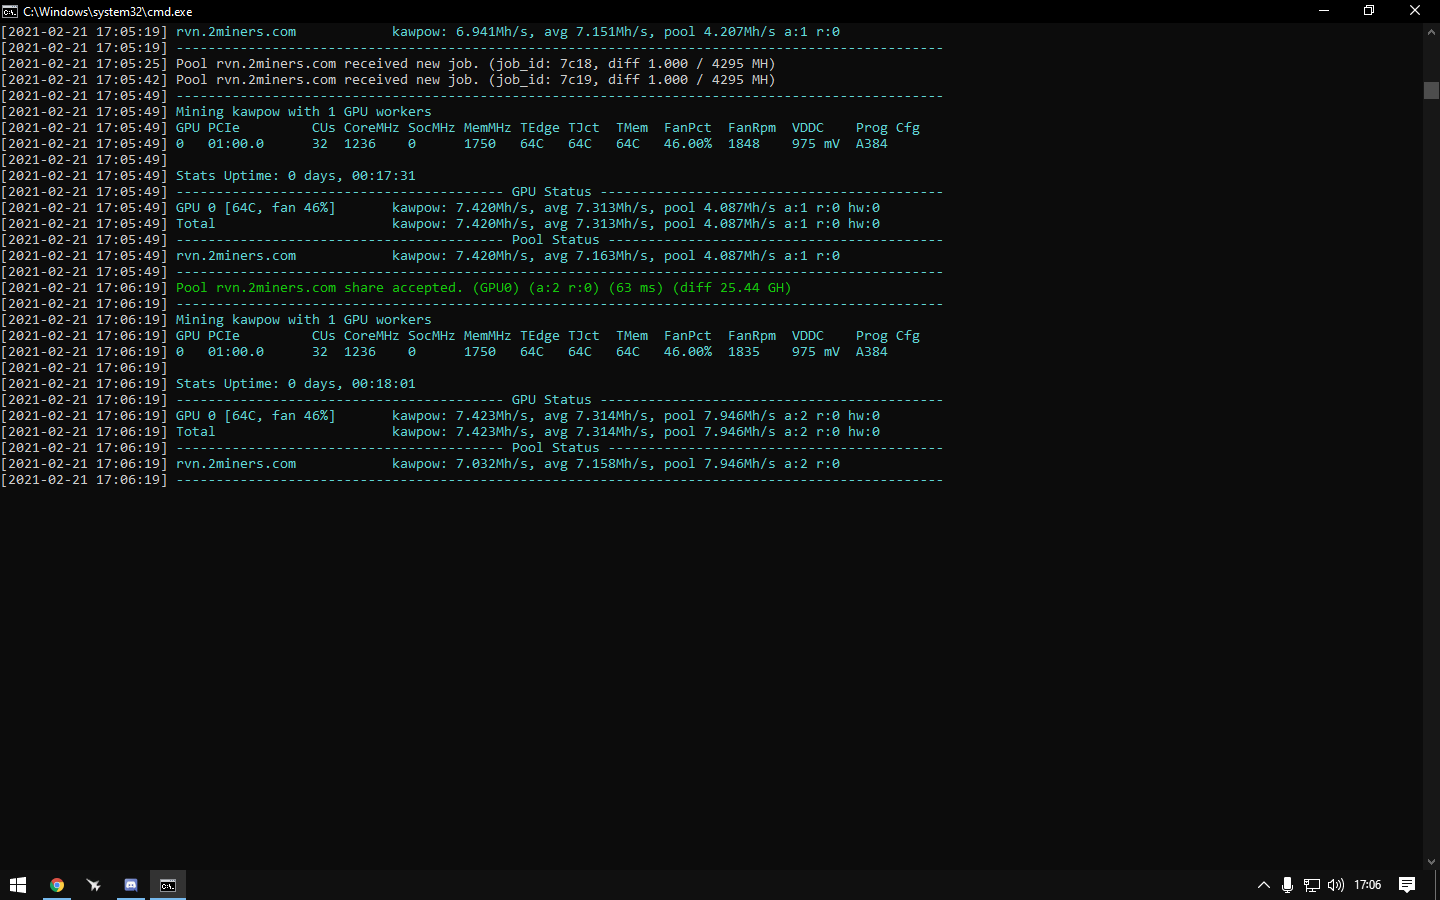The width and height of the screenshot is (1440, 900).
Task: Click the C:\Windows\system32\cmd.exe window title
Action: [108, 12]
